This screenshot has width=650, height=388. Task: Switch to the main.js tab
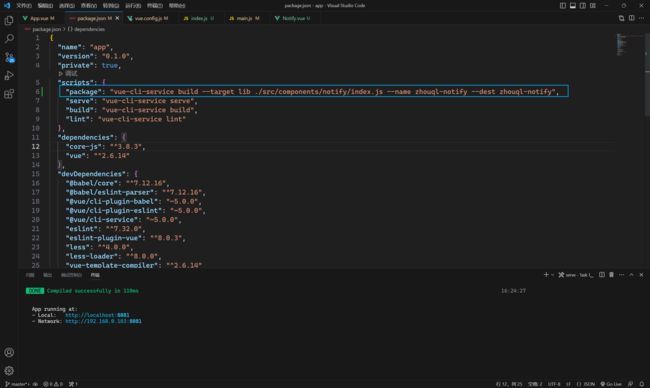click(x=244, y=18)
